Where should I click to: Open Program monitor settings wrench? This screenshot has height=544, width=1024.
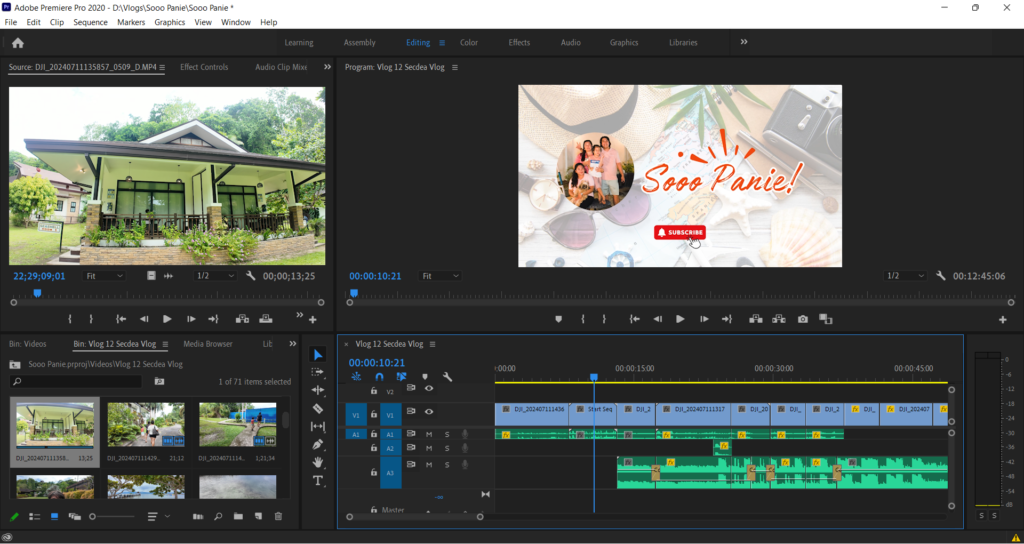point(940,276)
